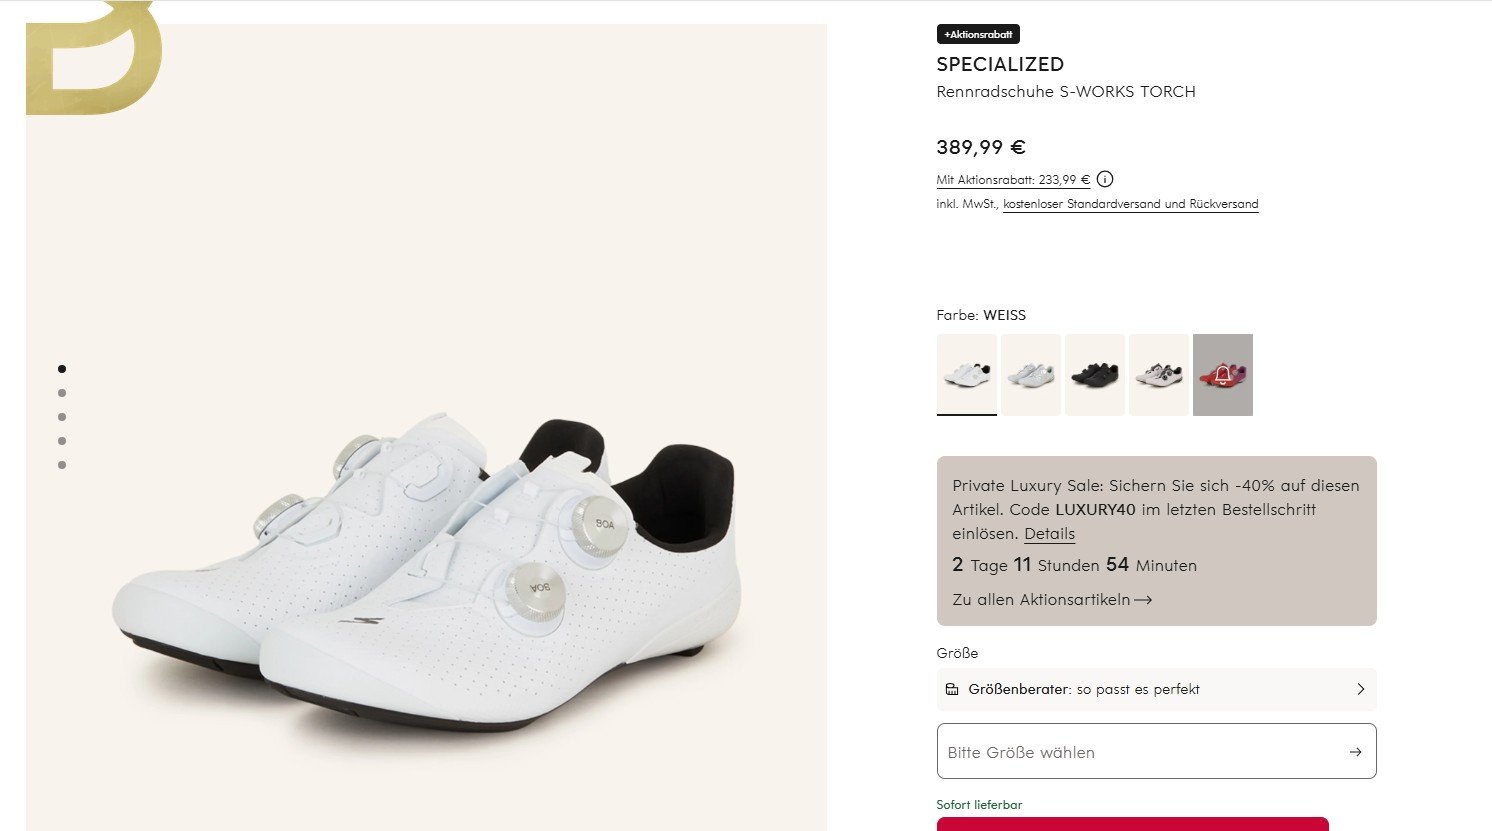Jump to the fourth gallery image dot
The height and width of the screenshot is (831, 1492).
tap(62, 441)
